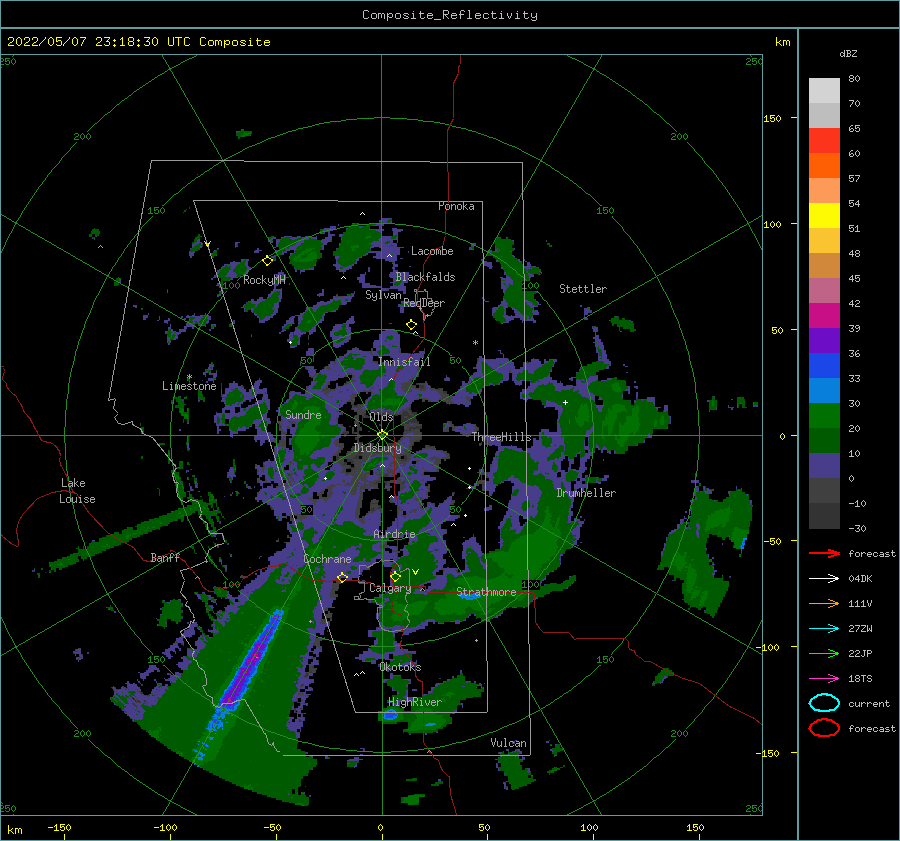The height and width of the screenshot is (841, 900).
Task: Click the yellow diamond marker south of RedDeer
Action: click(411, 325)
